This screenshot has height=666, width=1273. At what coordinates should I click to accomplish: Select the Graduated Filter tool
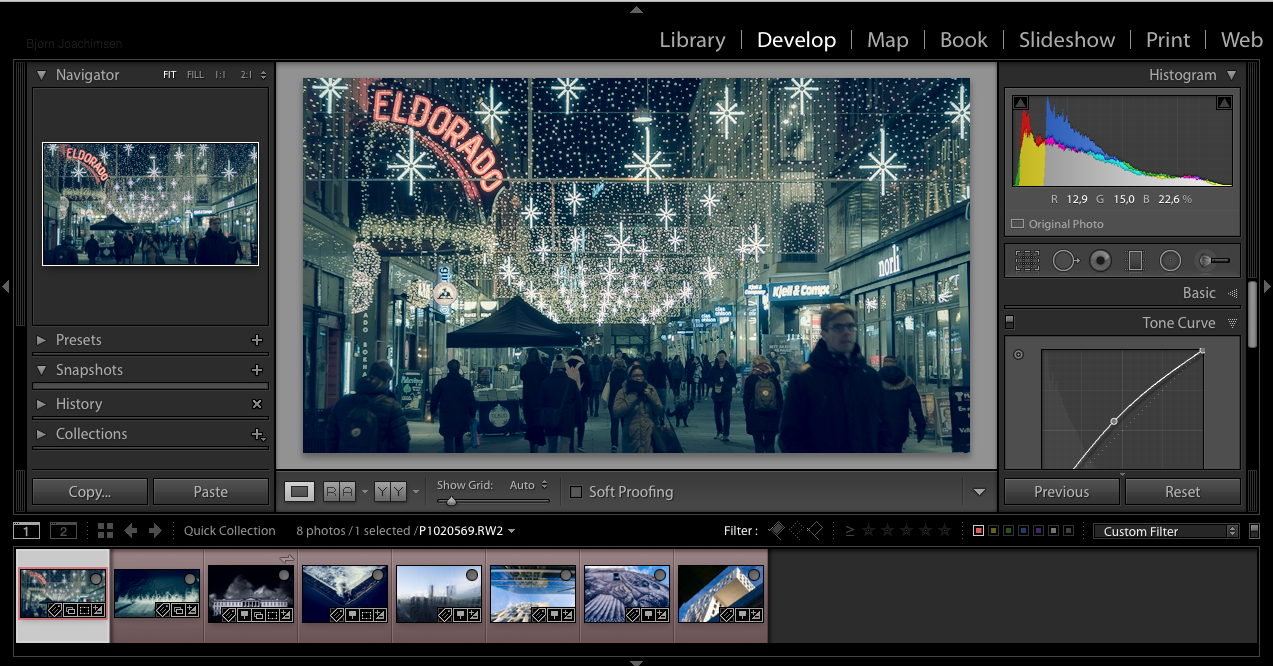1137,260
